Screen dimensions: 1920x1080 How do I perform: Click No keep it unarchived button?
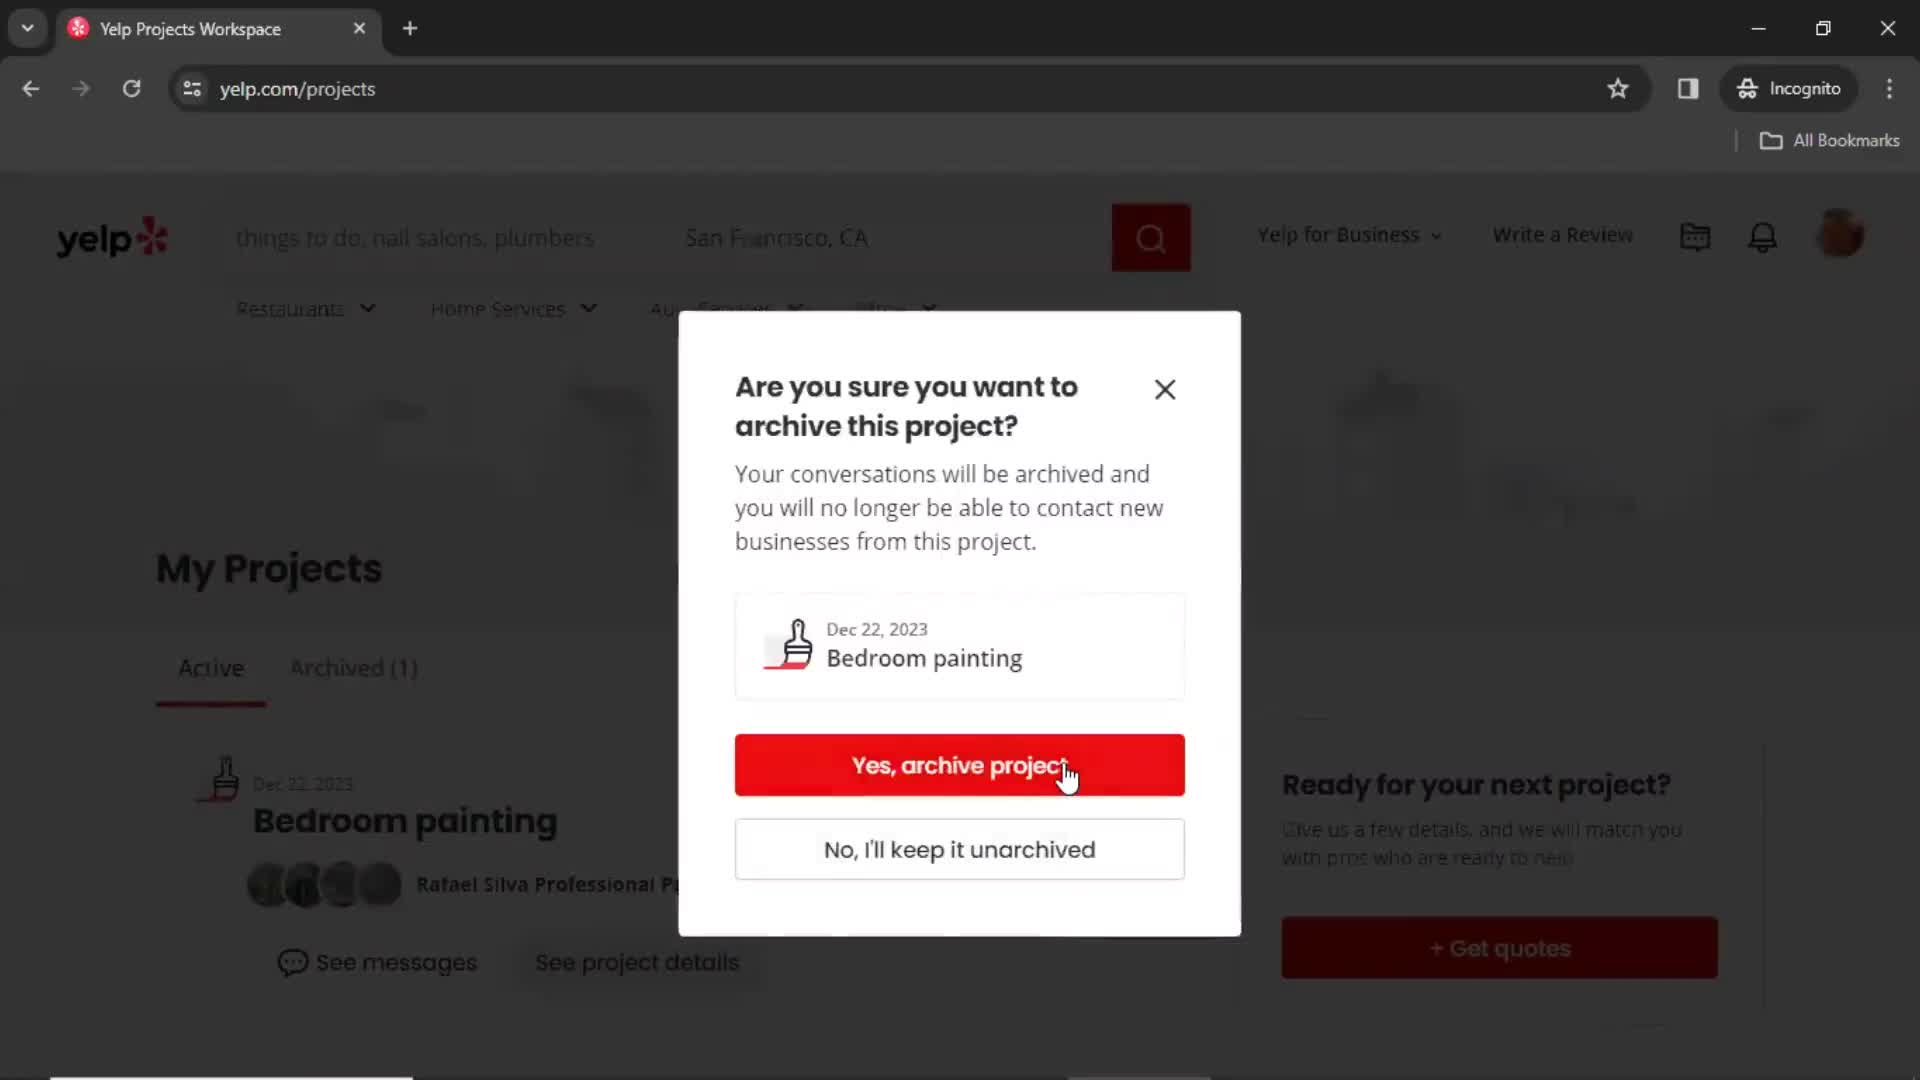pos(960,849)
